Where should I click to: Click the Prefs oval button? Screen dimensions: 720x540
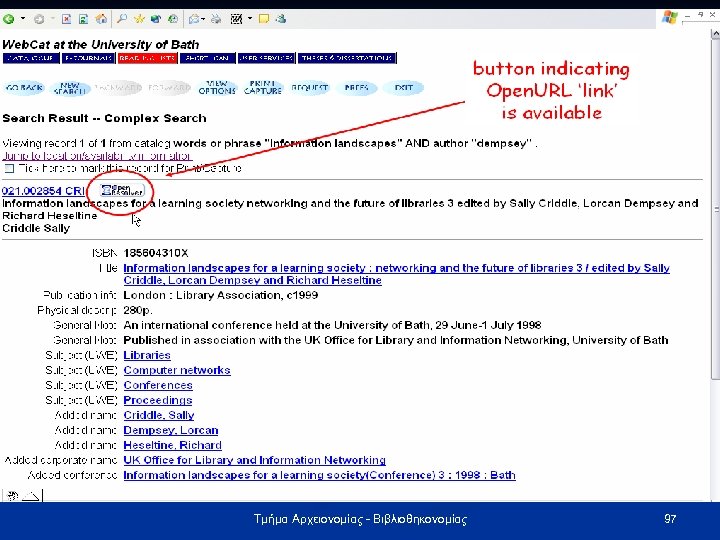[x=356, y=88]
